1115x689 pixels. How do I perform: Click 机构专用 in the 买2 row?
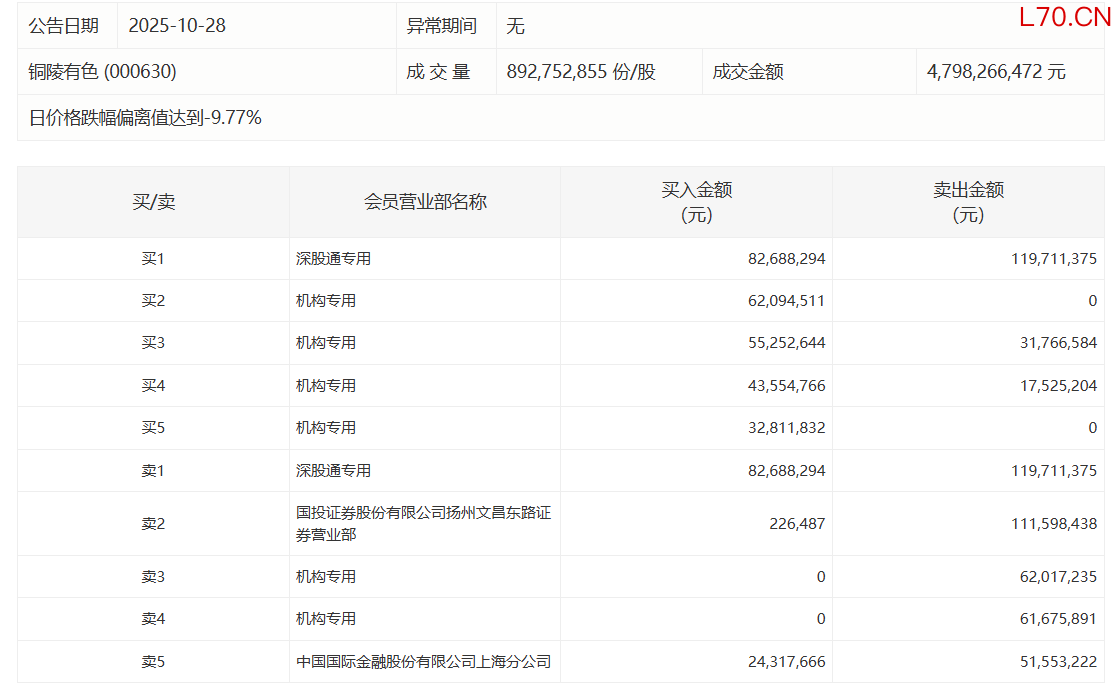tap(326, 301)
